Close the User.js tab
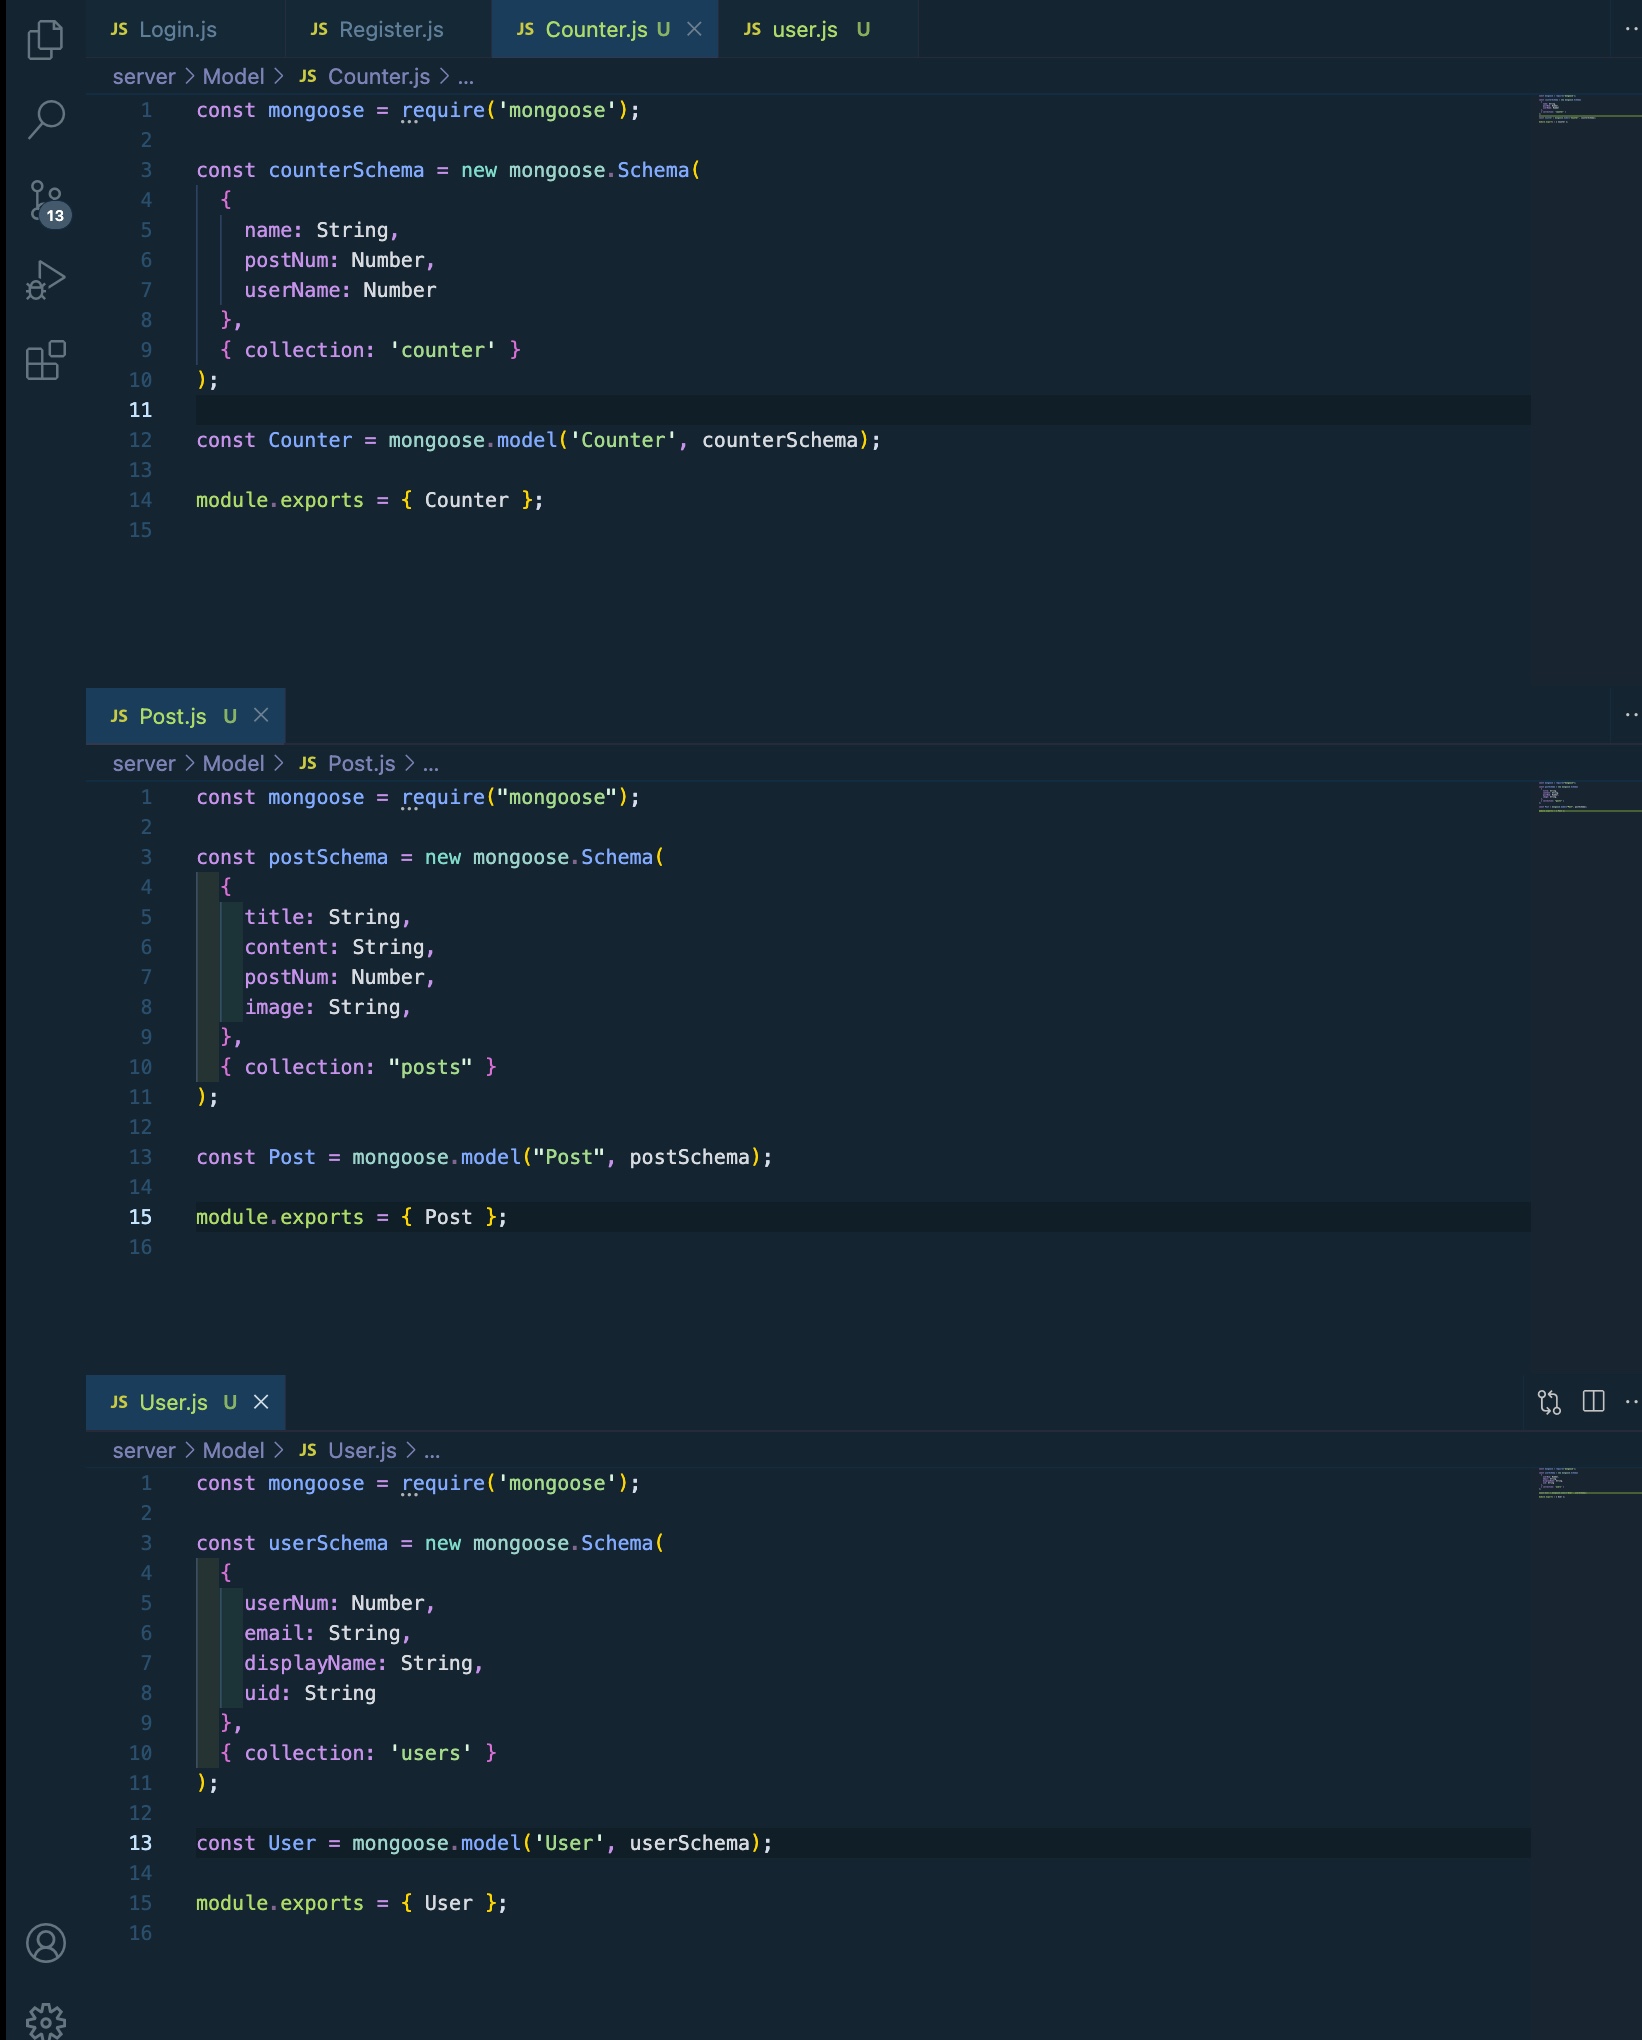 tap(261, 1402)
